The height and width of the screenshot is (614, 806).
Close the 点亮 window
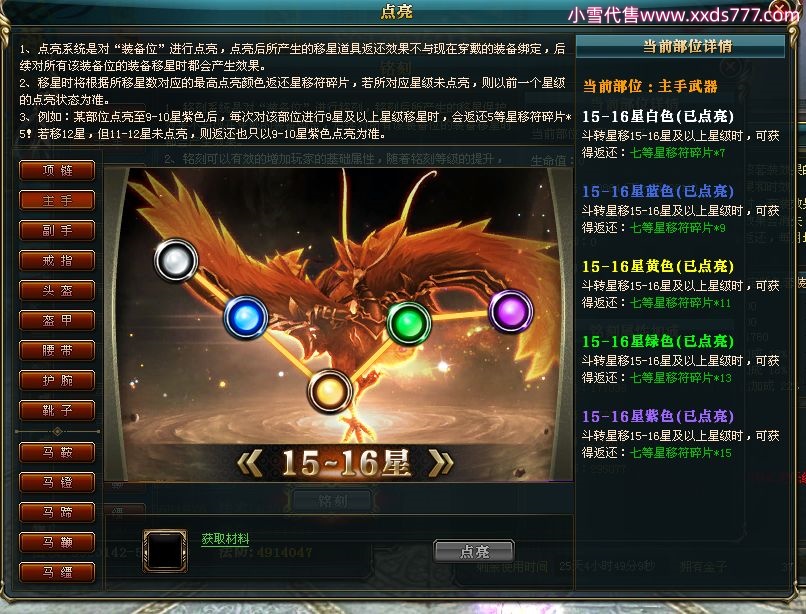pos(782,9)
